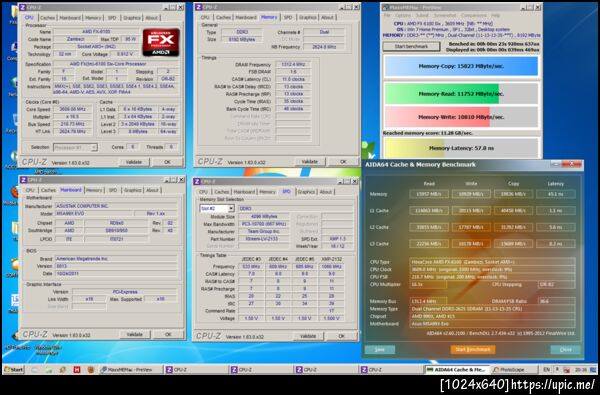Open Computer desktop icon
Viewport: 600px width, 395px height.
13,49
